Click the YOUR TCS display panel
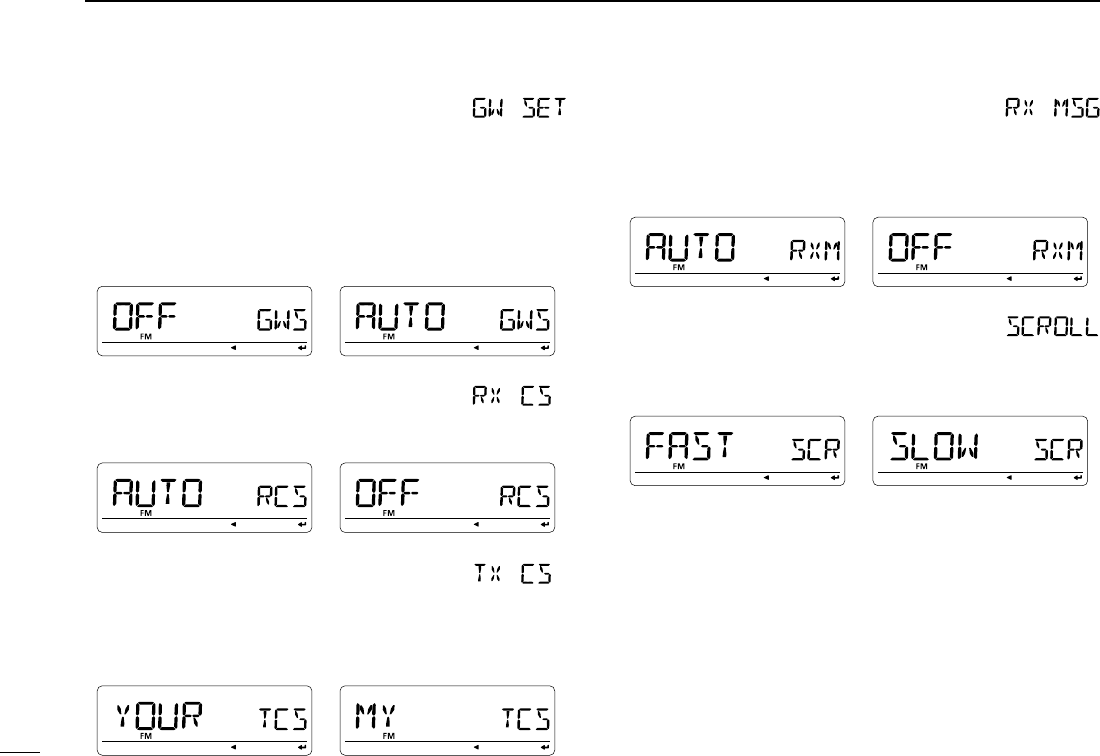1100x756 pixels. pos(204,721)
